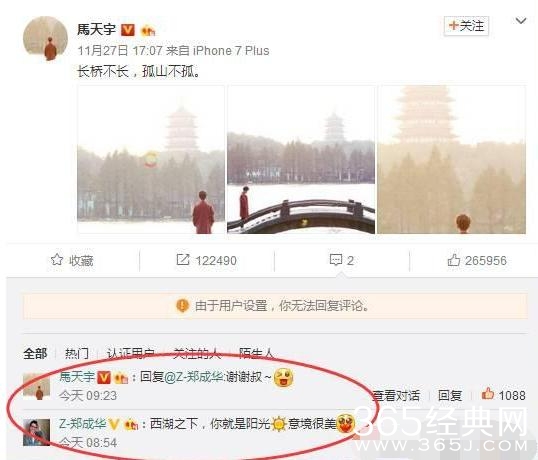
Task: Click the orange V verified badge near 馬天宇
Action: click(x=128, y=30)
